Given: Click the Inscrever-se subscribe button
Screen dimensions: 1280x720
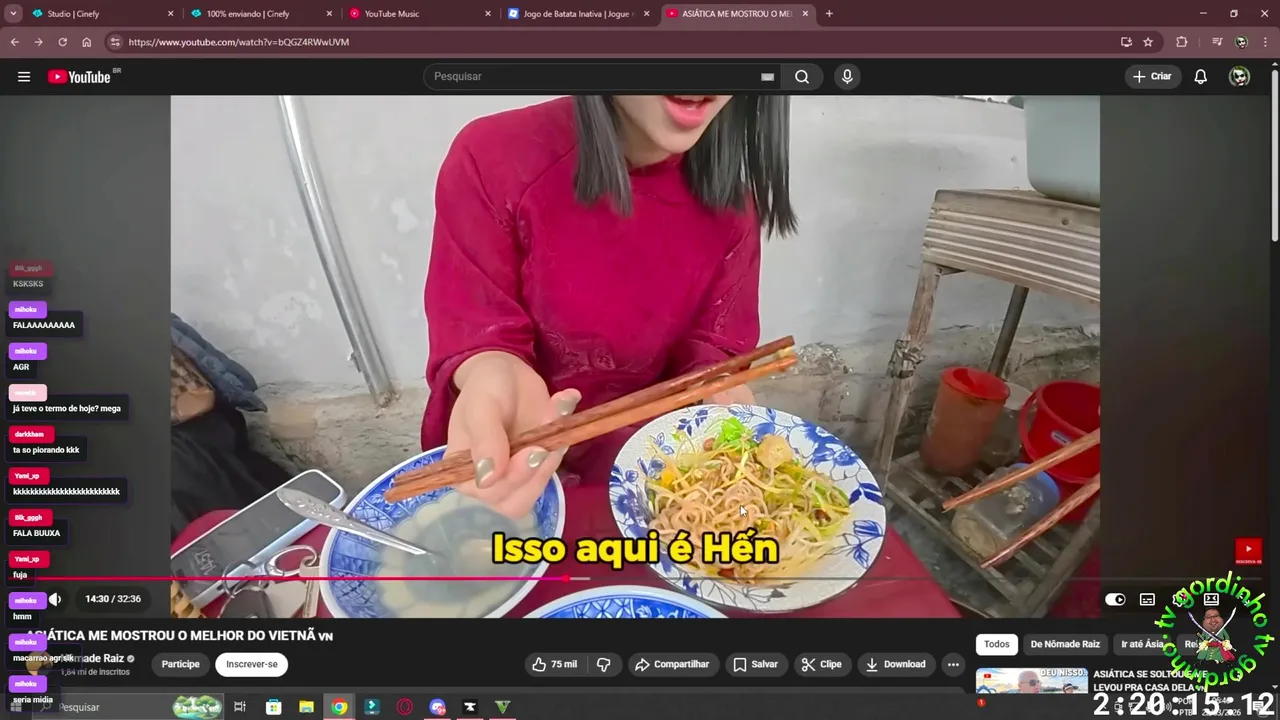Looking at the screenshot, I should pos(252,664).
